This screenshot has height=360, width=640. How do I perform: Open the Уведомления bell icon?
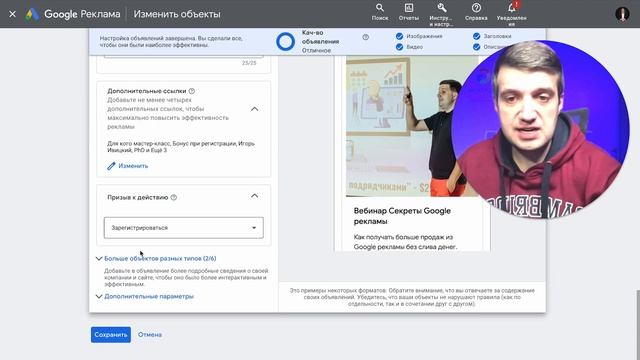tap(511, 13)
